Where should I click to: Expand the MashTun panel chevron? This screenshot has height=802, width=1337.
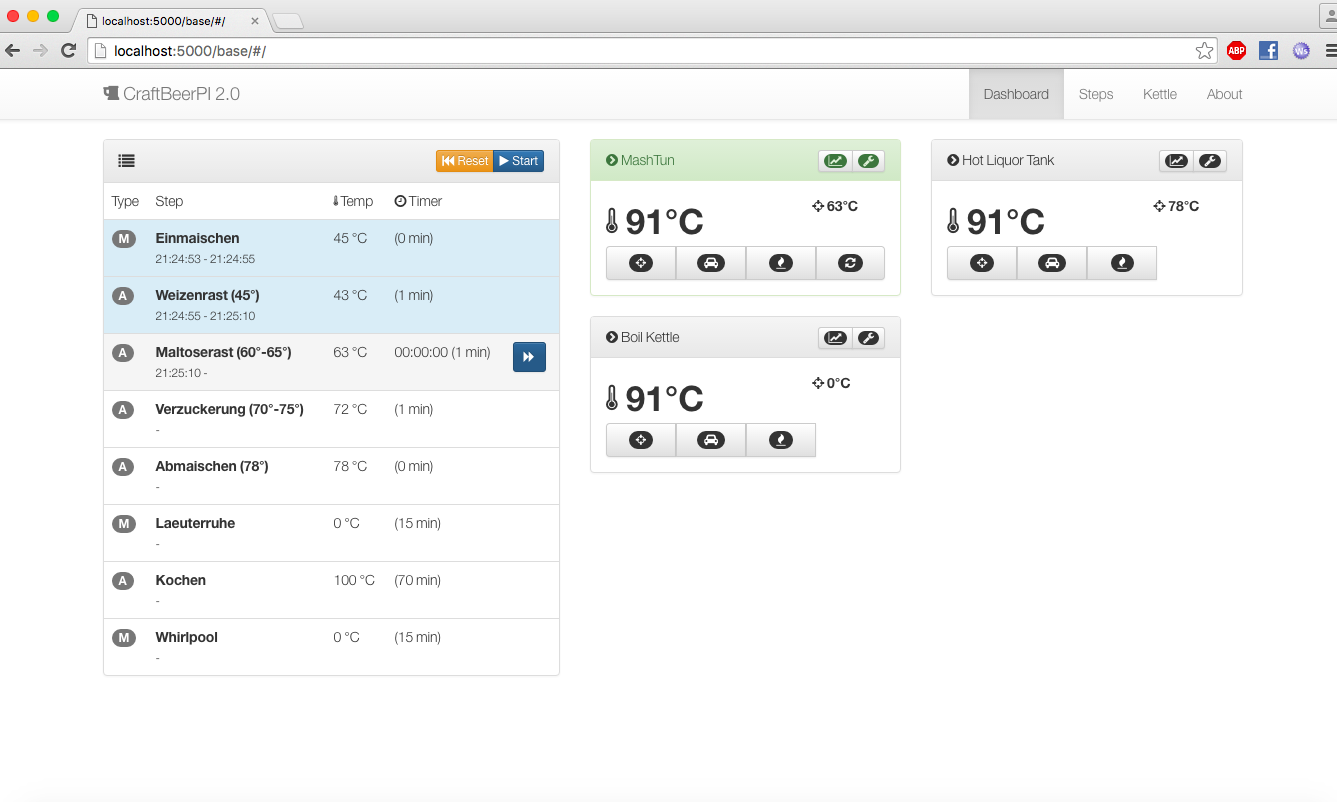tap(612, 160)
